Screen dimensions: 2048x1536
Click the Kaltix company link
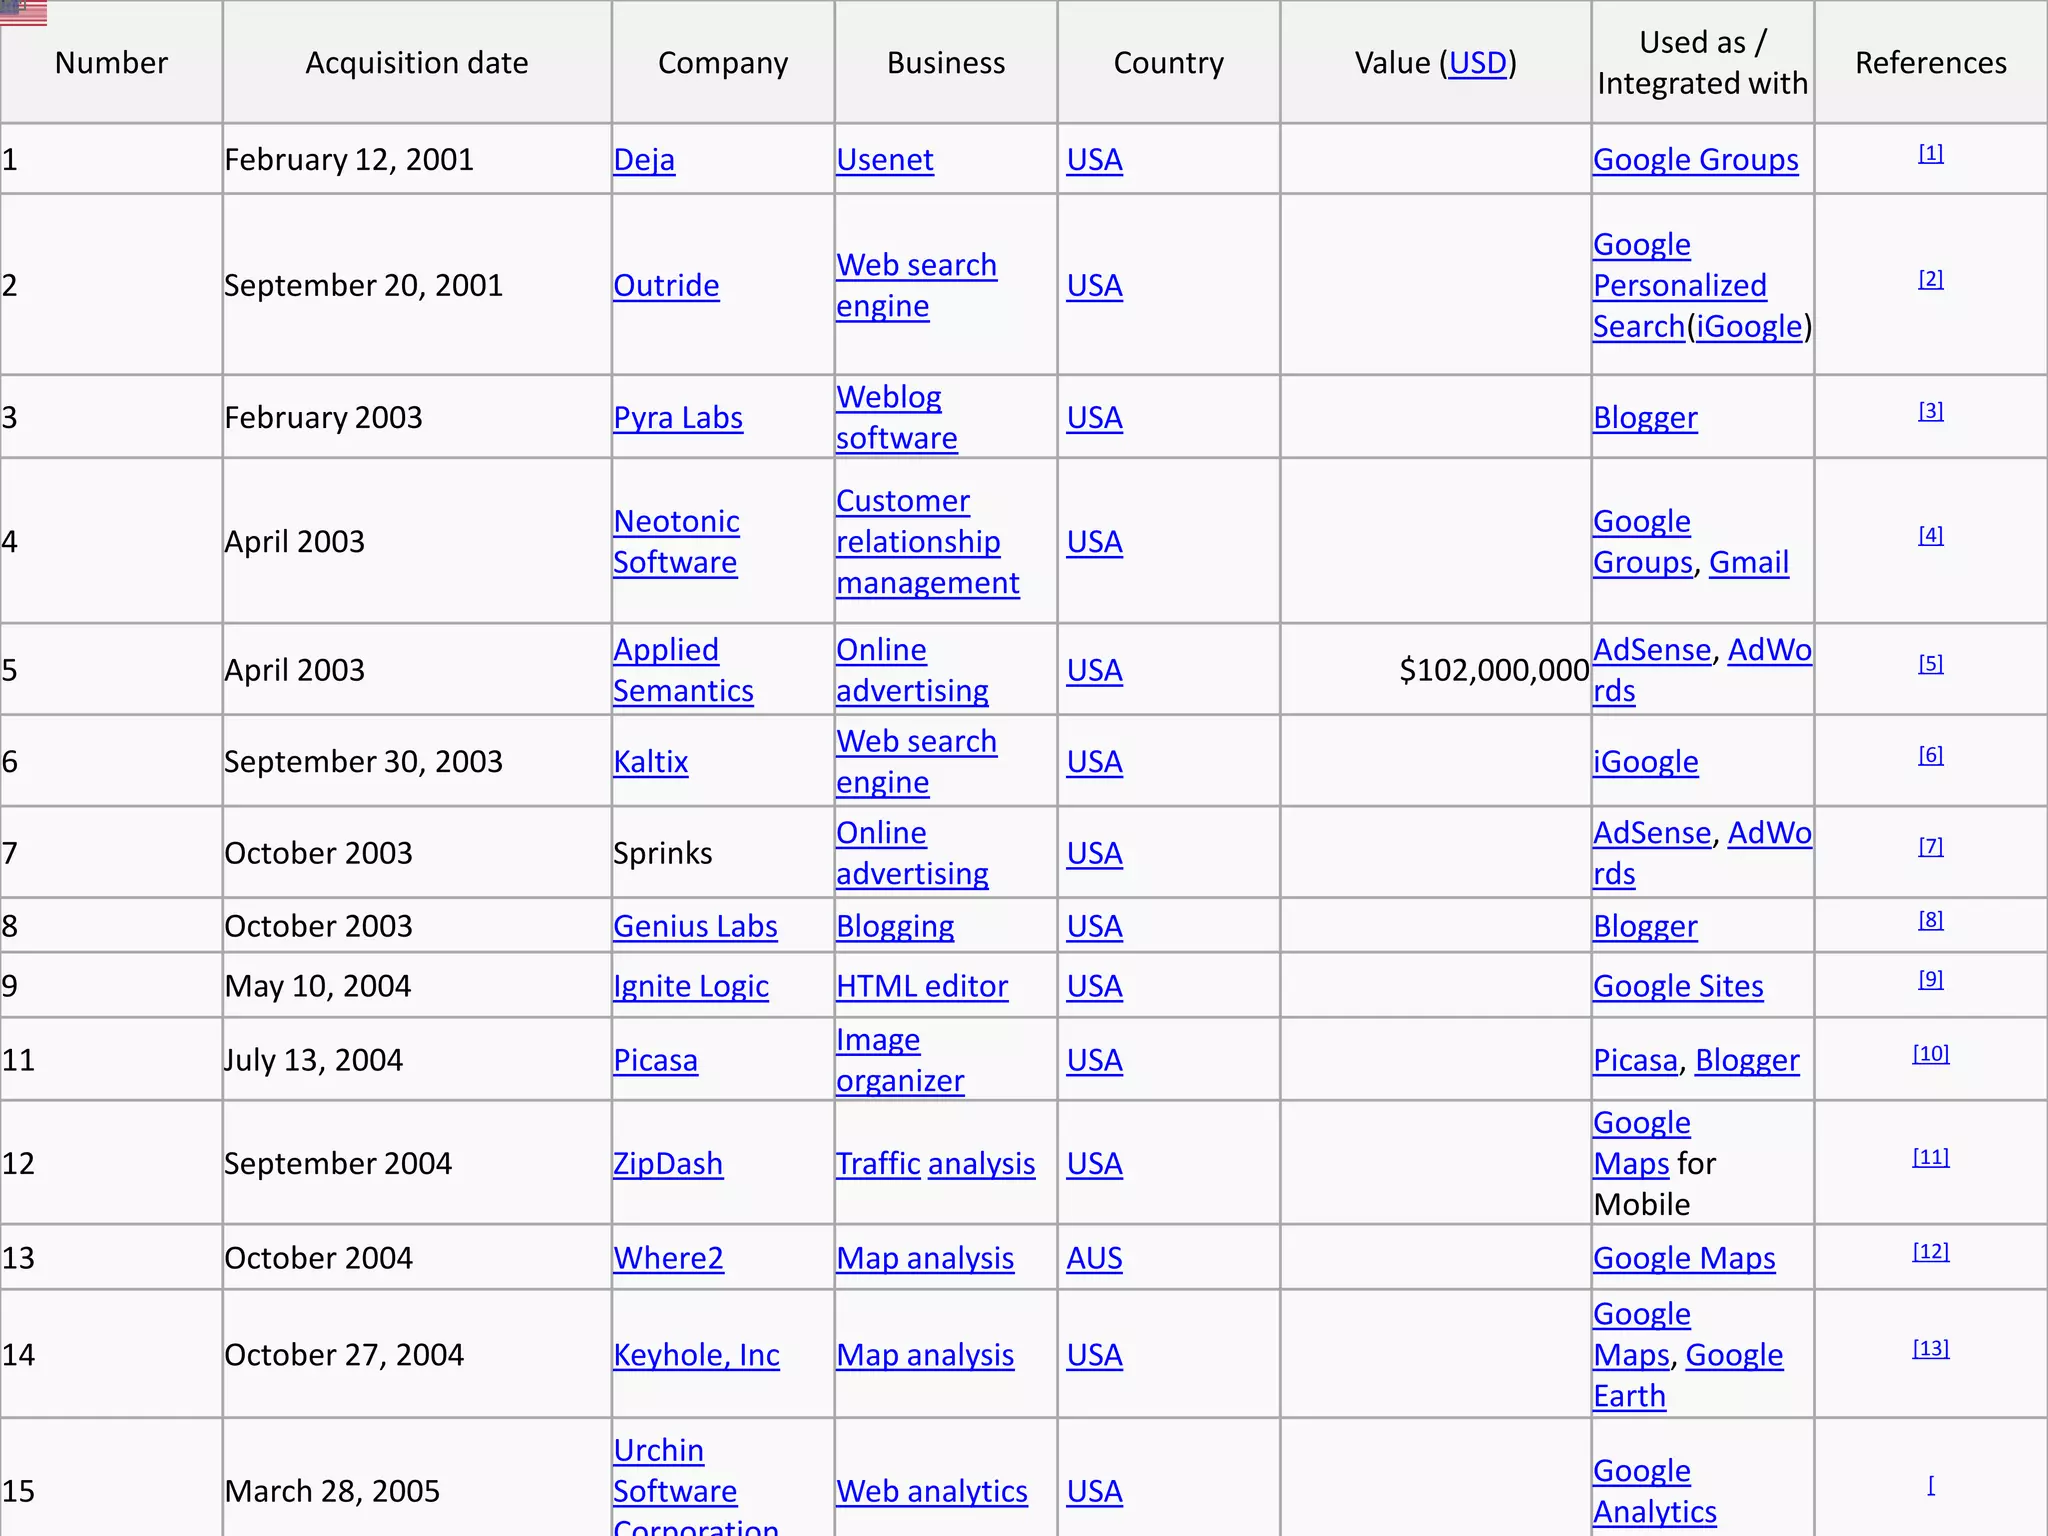(651, 762)
